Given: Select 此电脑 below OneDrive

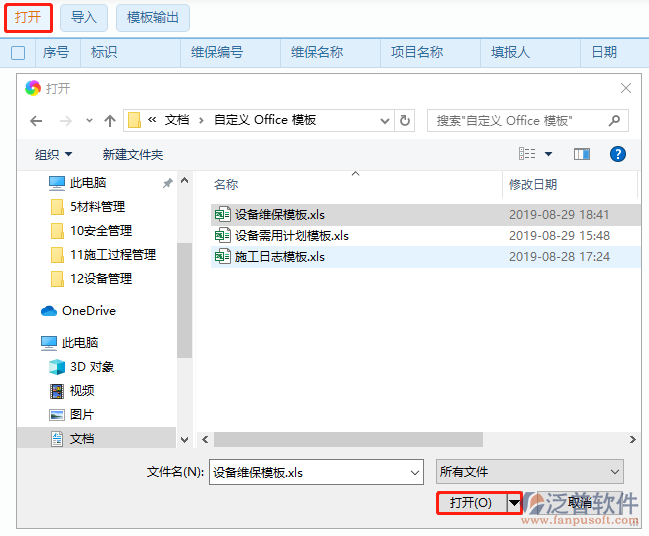Looking at the screenshot, I should (70, 343).
